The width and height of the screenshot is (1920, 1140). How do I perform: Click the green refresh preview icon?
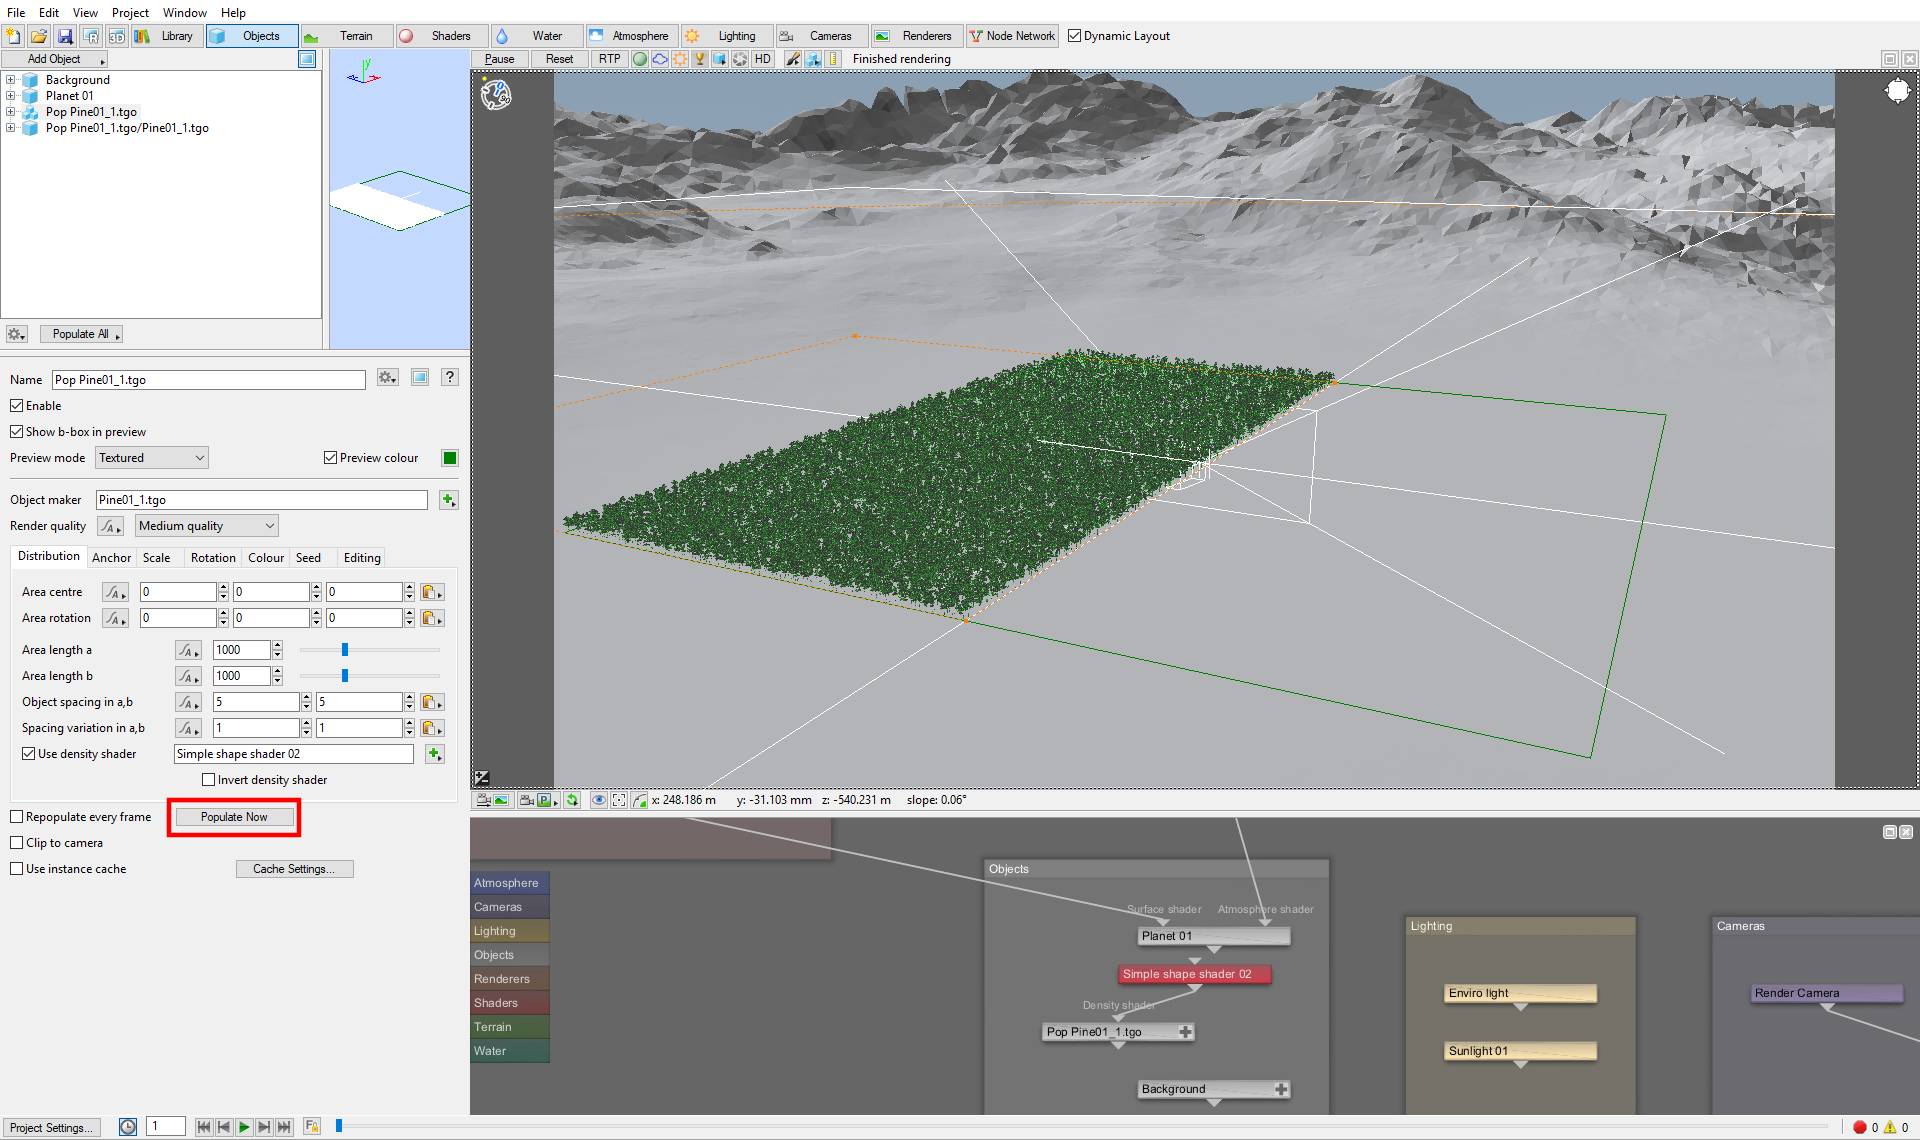572,800
